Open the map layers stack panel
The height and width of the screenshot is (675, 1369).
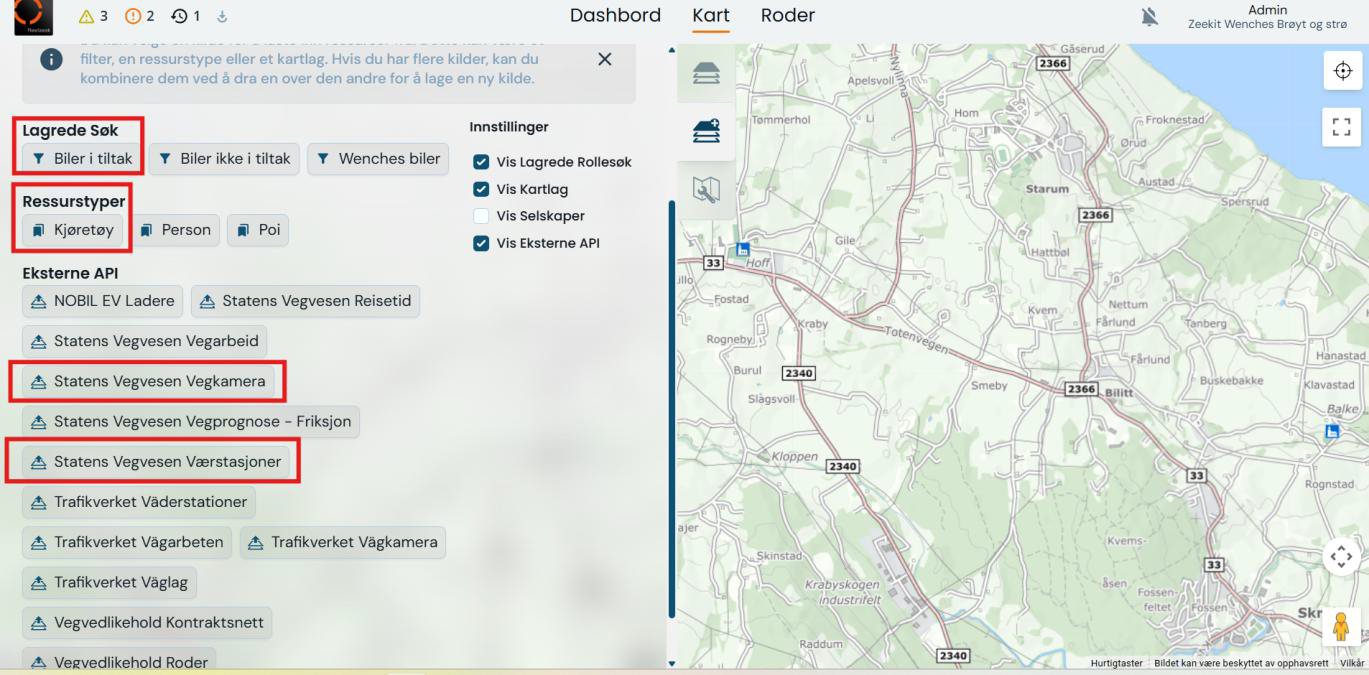706,72
